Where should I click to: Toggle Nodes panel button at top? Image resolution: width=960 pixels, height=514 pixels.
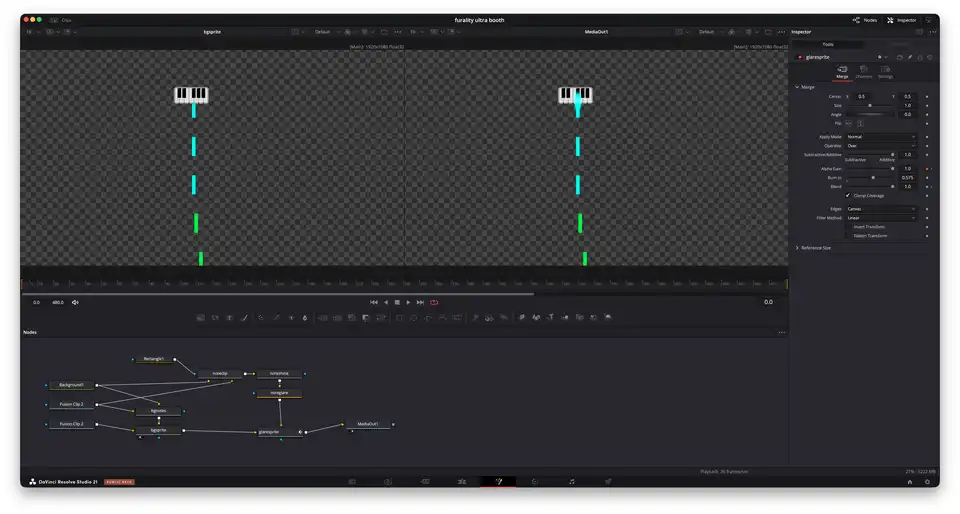pyautogui.click(x=864, y=20)
